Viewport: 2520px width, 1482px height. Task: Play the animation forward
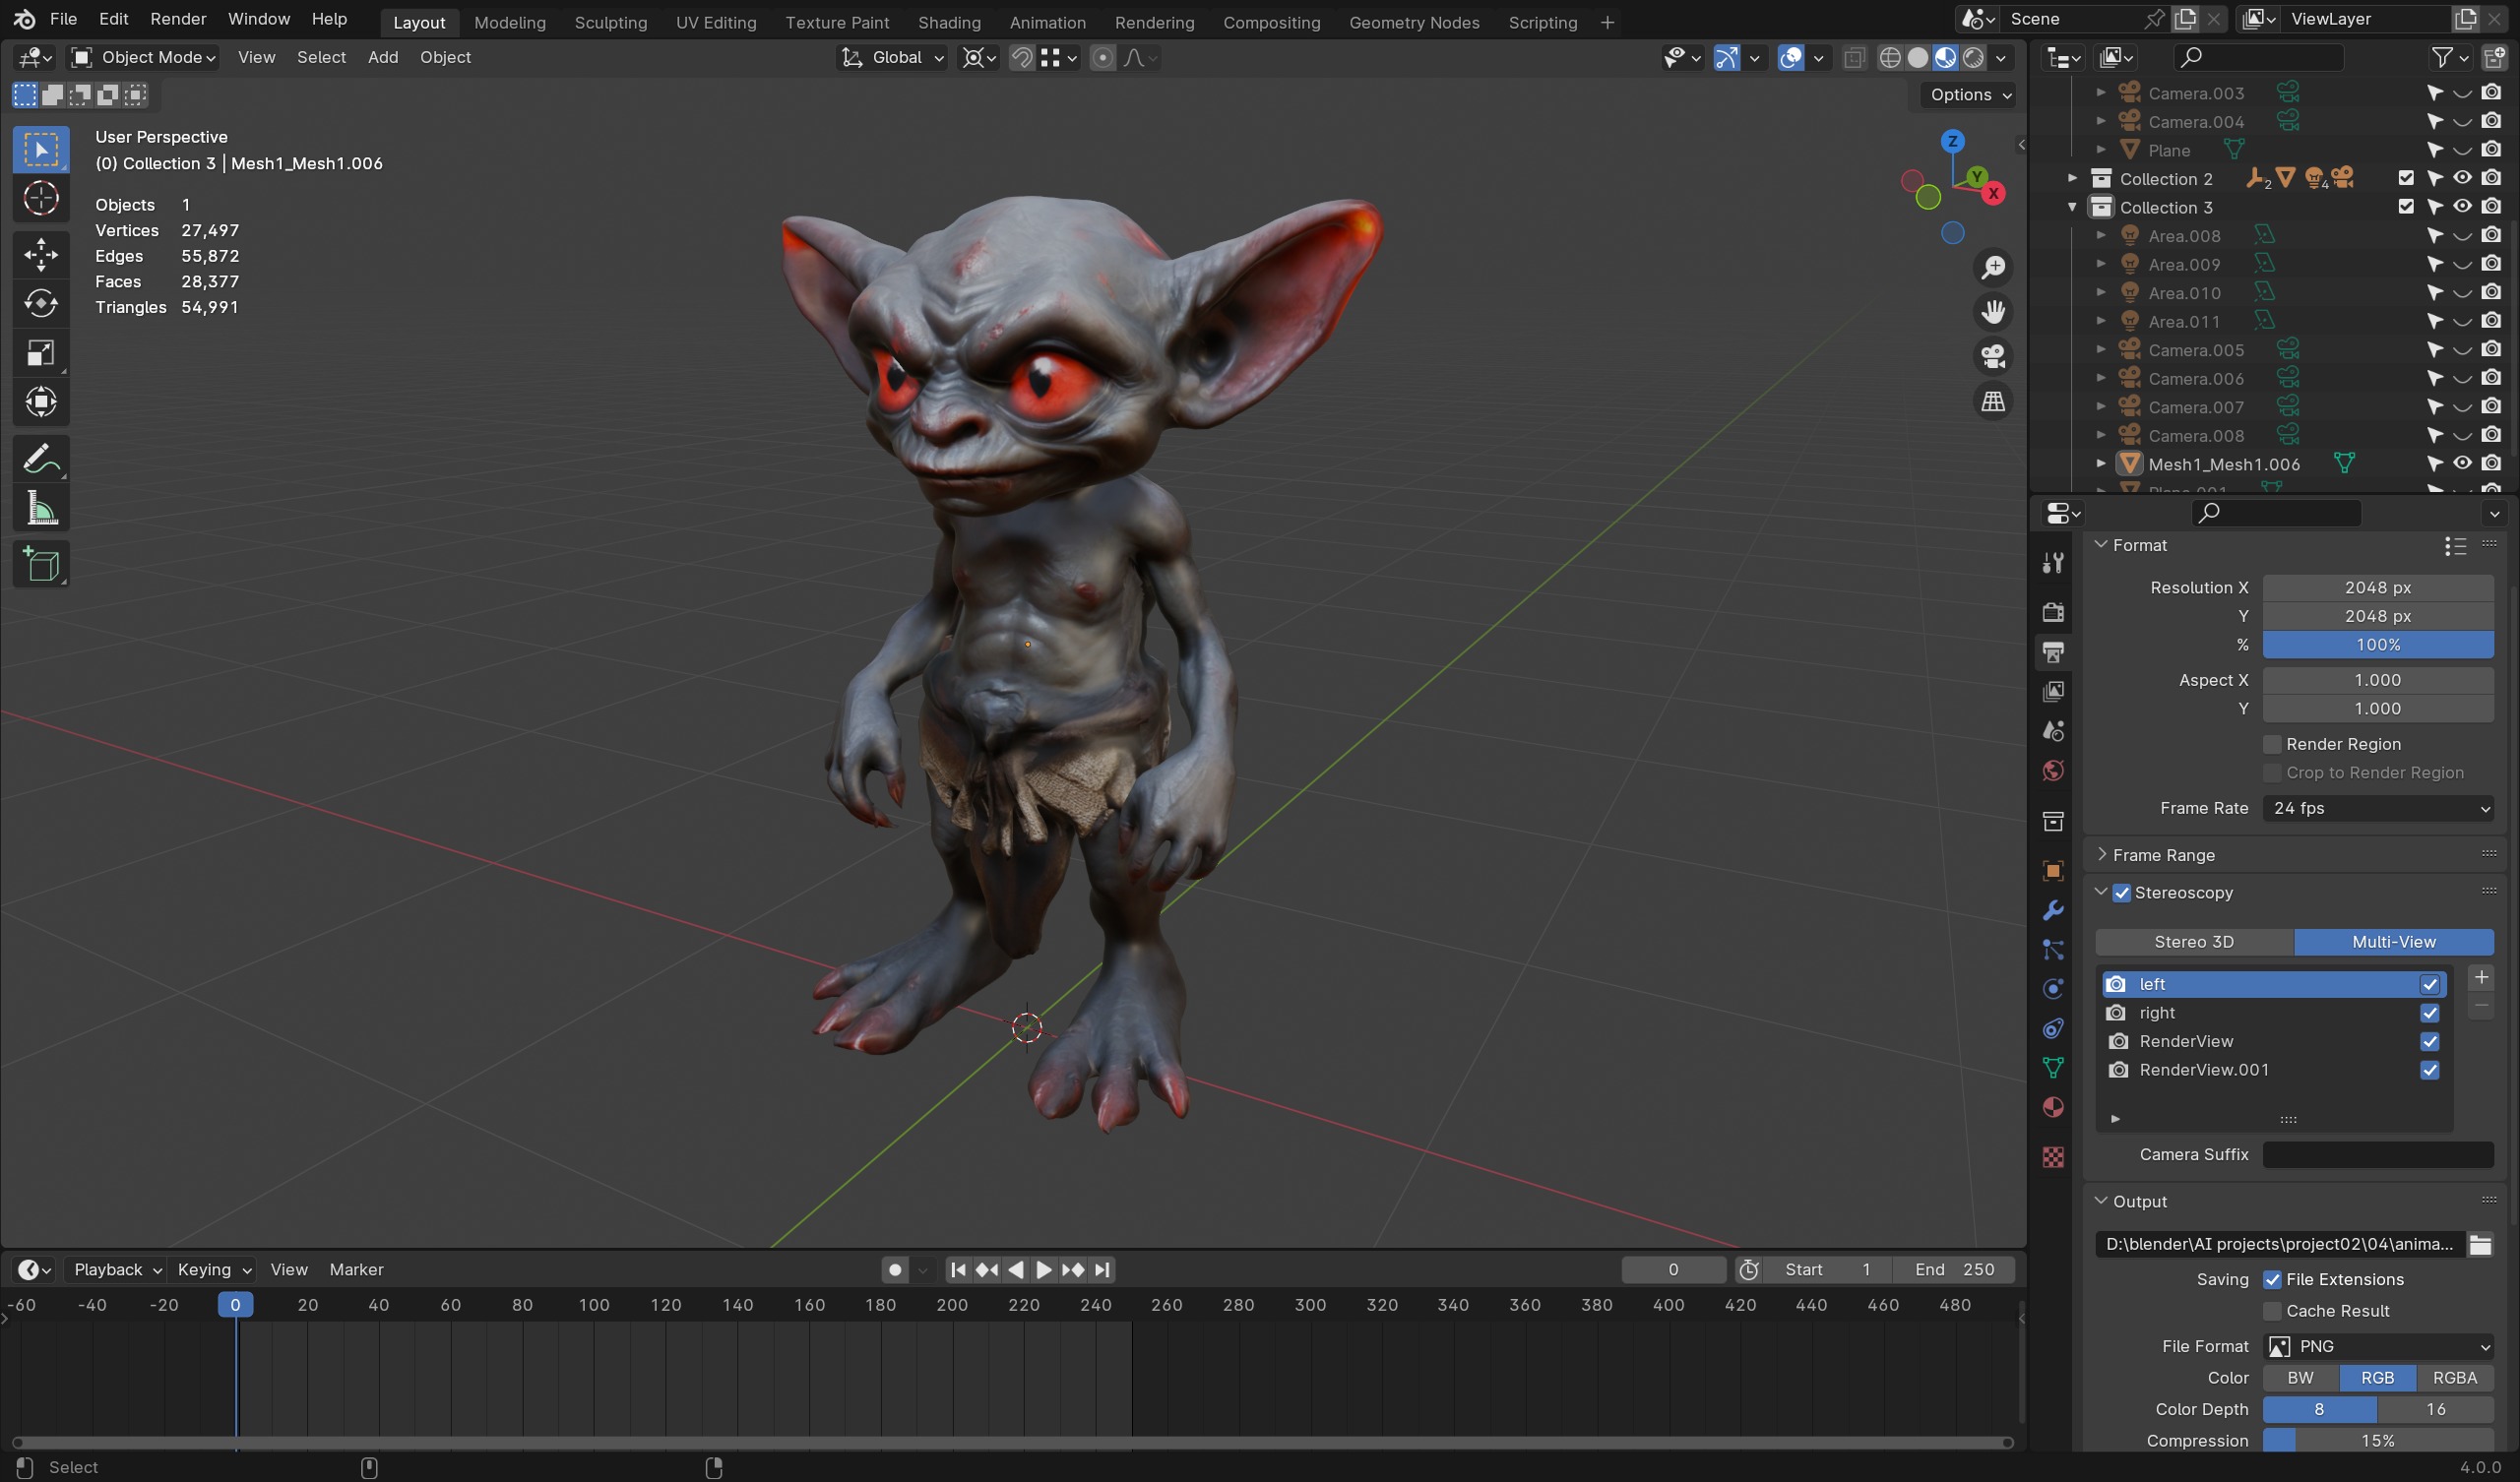pyautogui.click(x=1043, y=1270)
